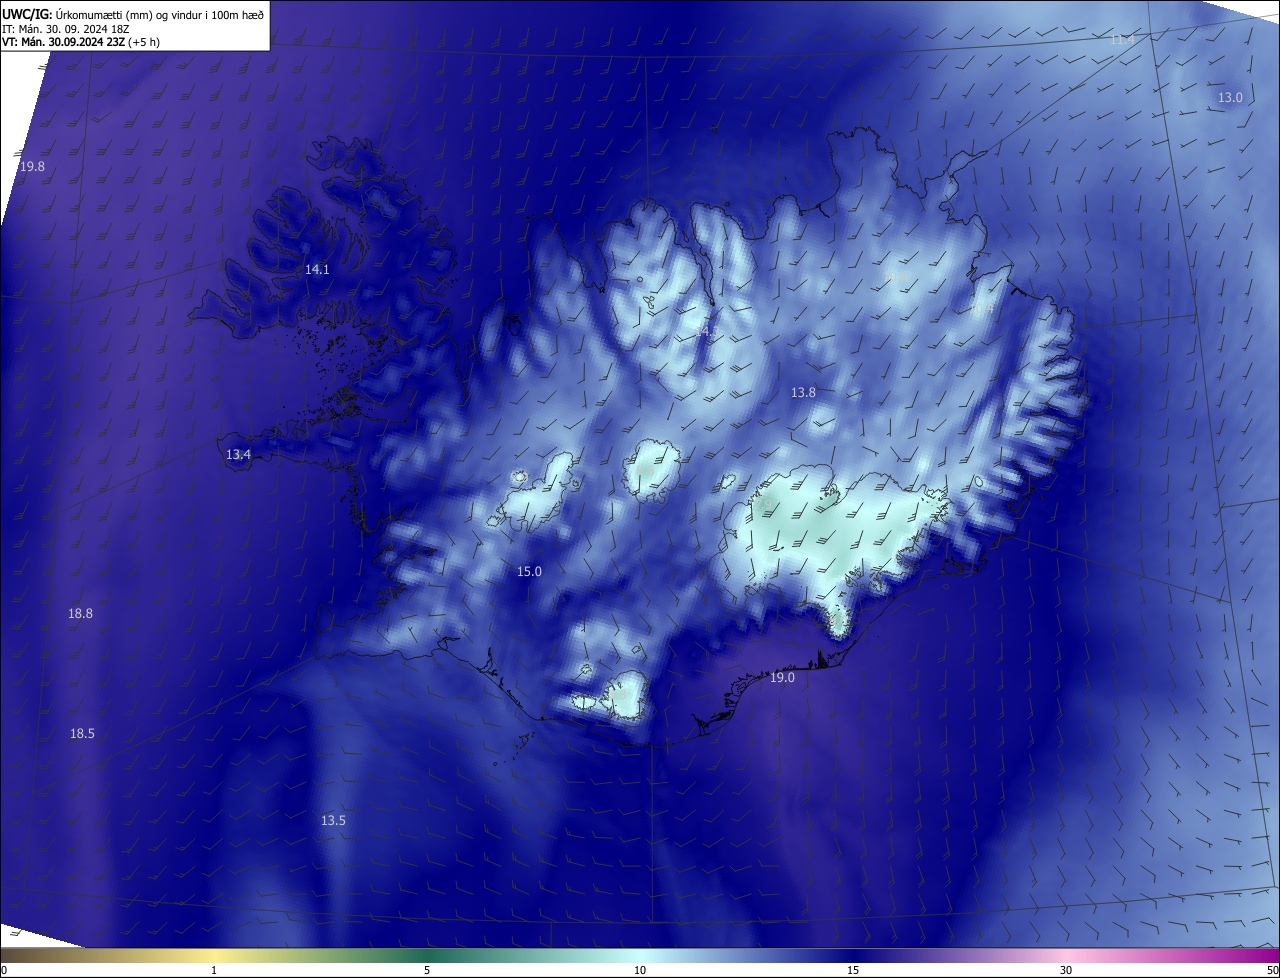Click the colour scale at the 30 mark
This screenshot has width=1280, height=978.
click(1066, 970)
